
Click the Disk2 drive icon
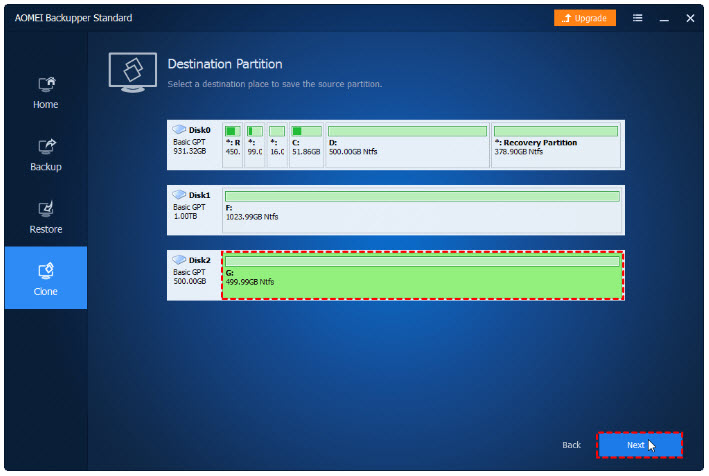coord(180,260)
